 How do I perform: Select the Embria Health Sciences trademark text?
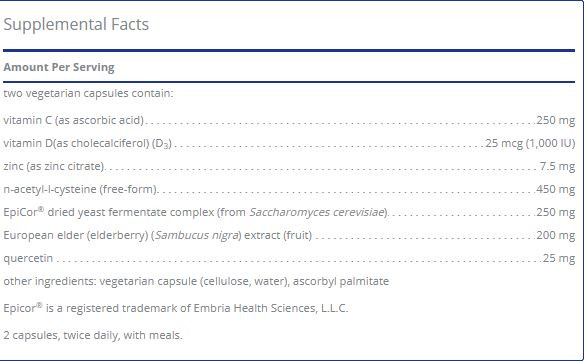(x=271, y=308)
